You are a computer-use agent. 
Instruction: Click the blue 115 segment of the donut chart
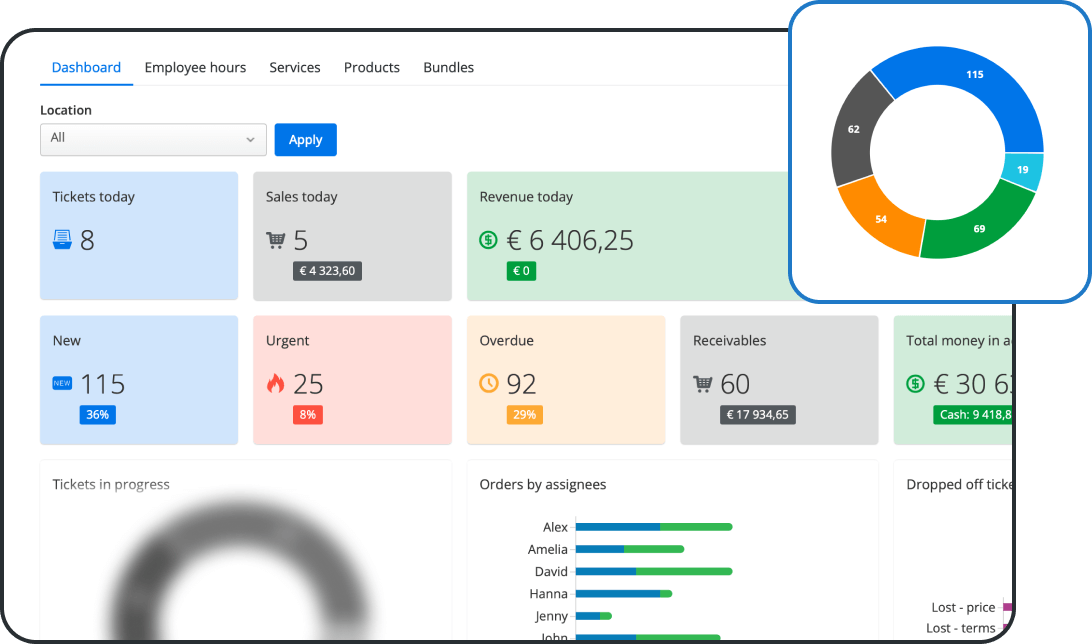point(973,74)
